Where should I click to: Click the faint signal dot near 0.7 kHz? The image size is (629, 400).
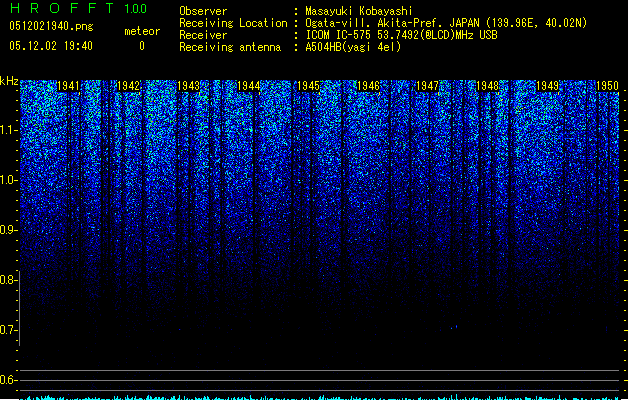(x=455, y=328)
